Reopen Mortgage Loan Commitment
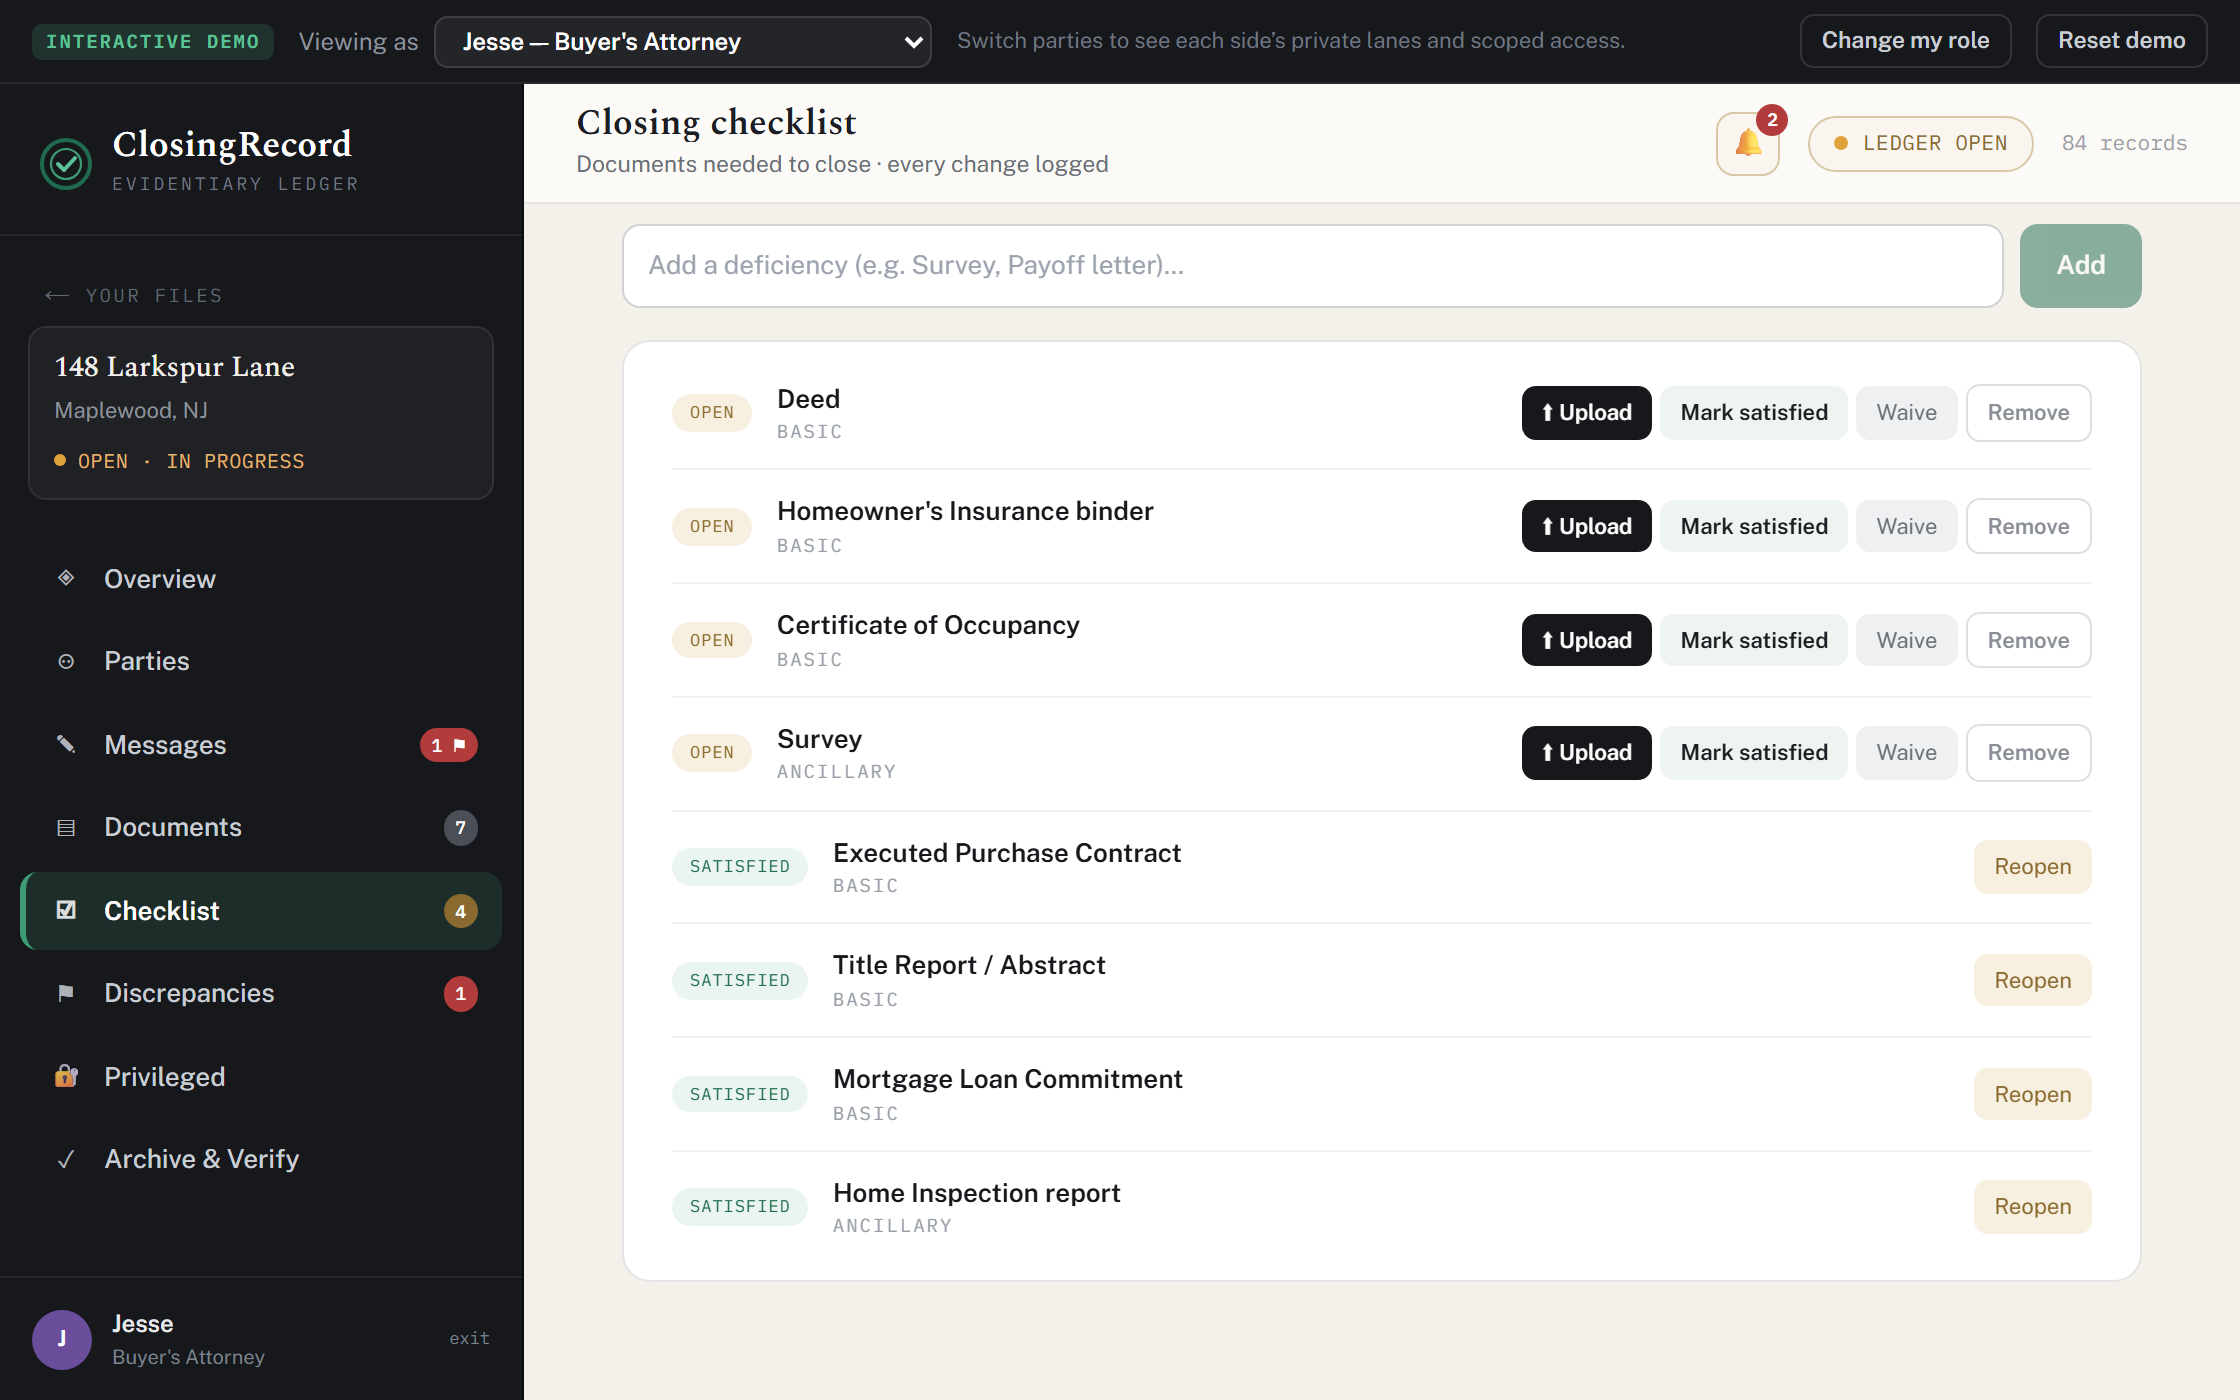The image size is (2240, 1400). coord(2032,1095)
